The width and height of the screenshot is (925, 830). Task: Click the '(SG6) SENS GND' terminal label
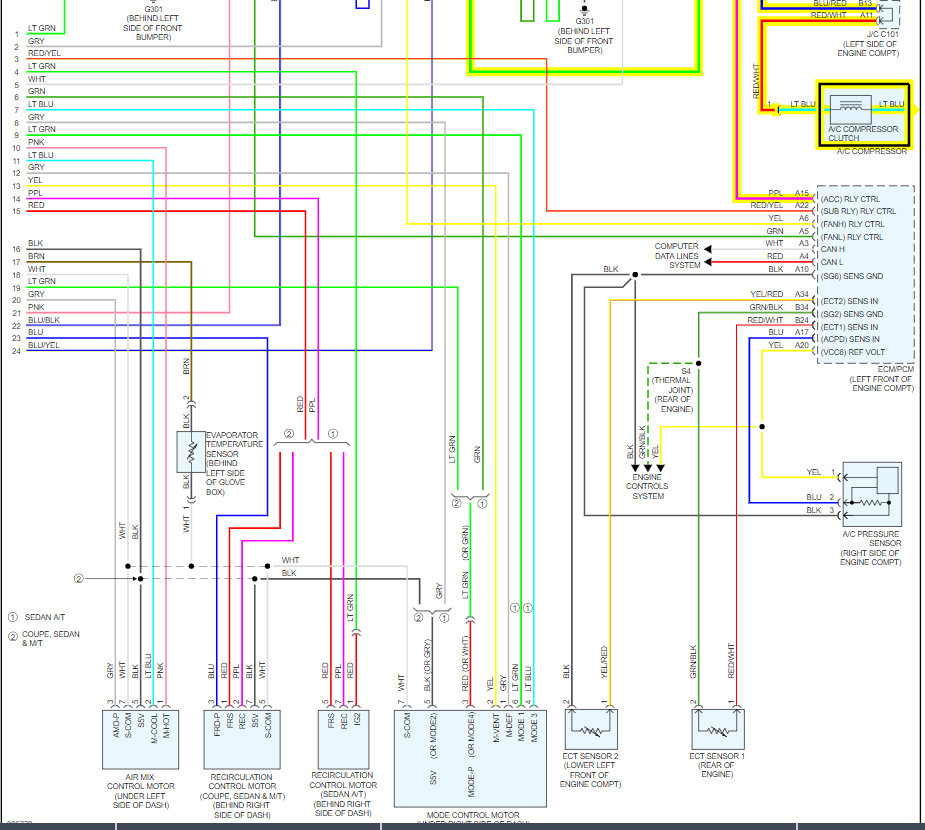851,276
